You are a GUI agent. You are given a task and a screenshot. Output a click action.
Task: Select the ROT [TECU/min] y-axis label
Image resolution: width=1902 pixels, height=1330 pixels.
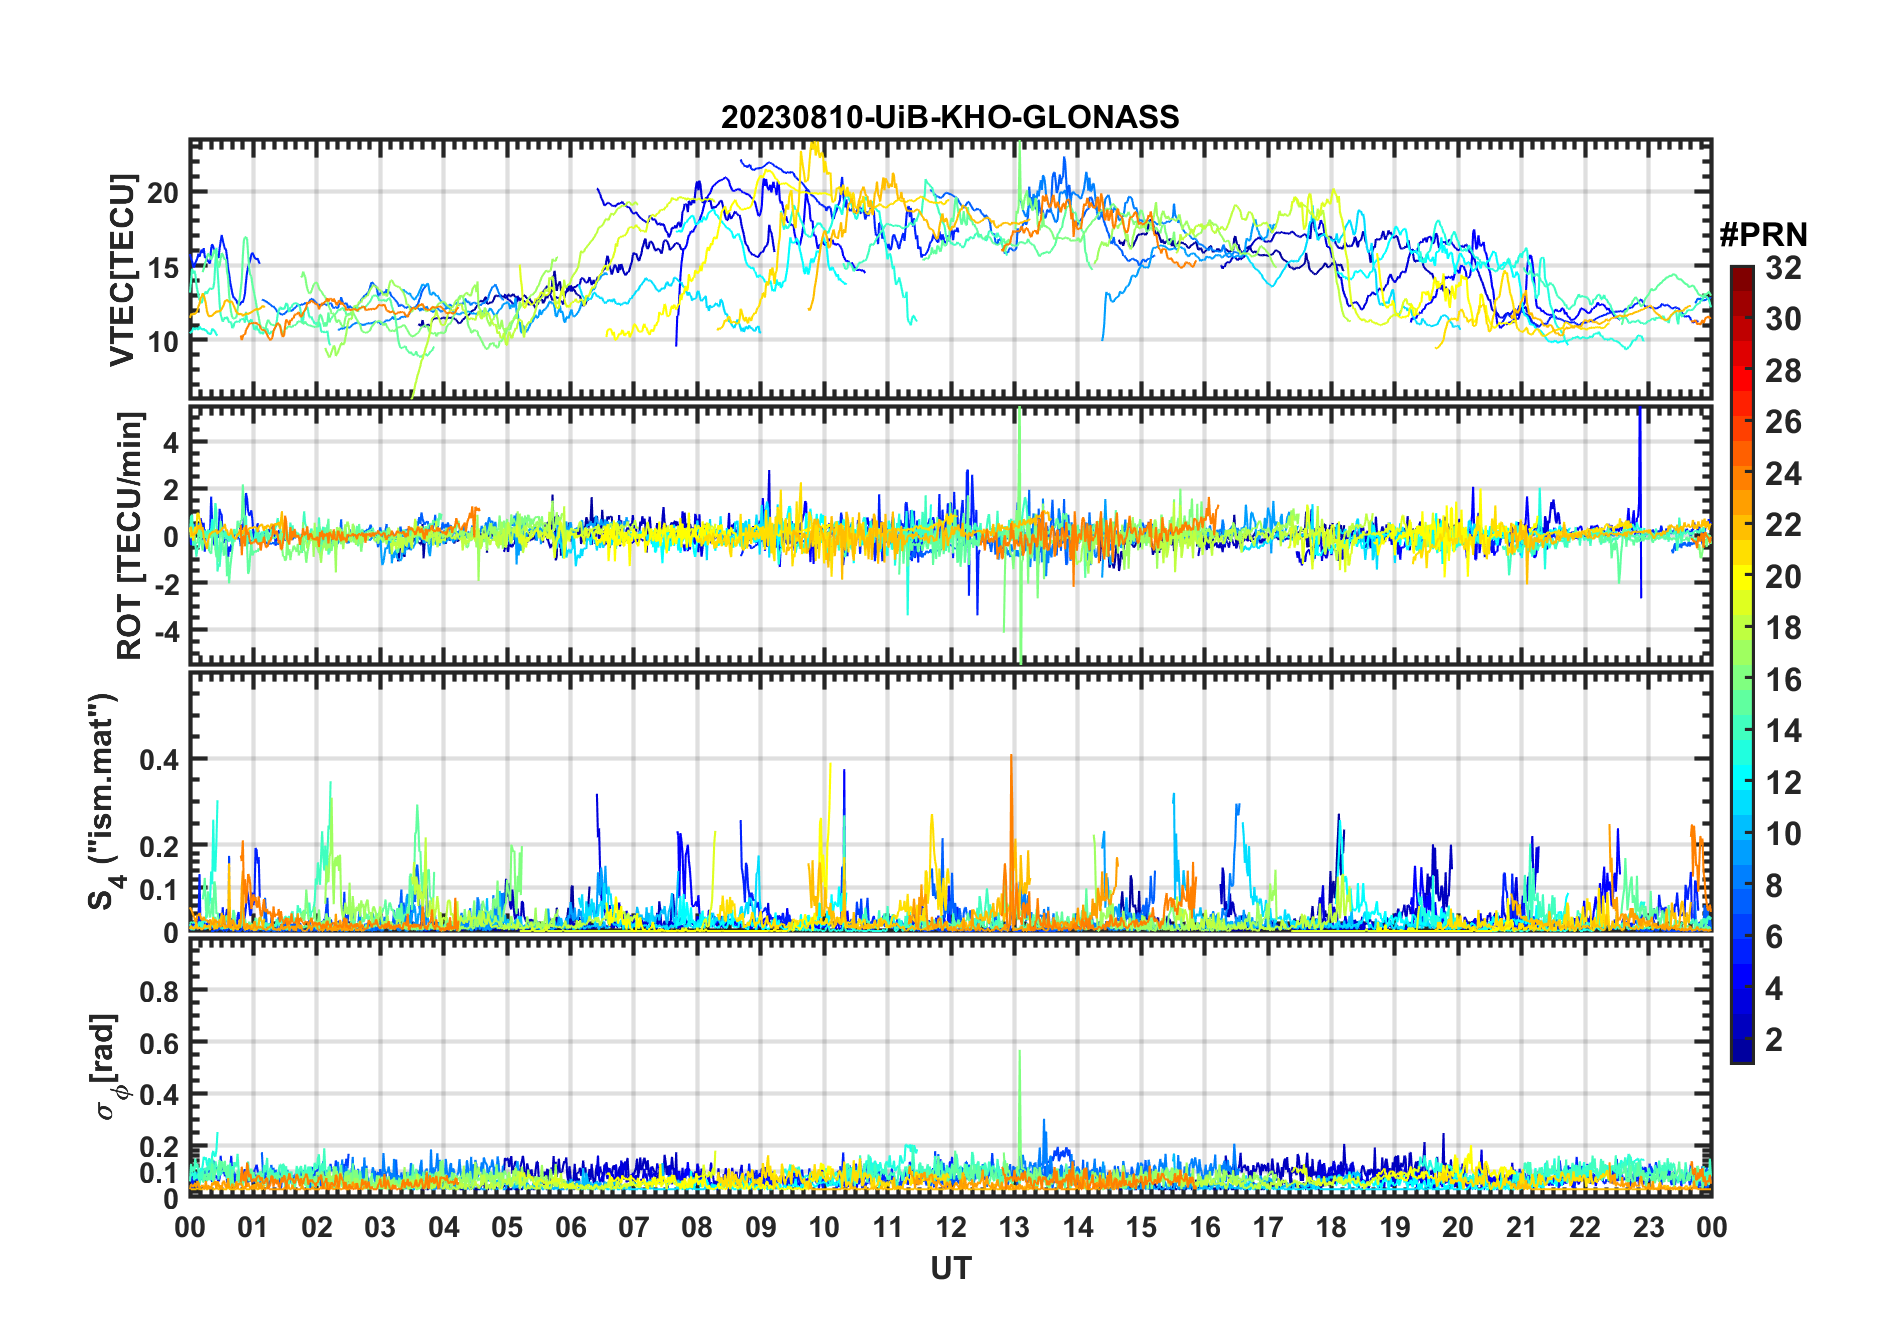pos(130,535)
